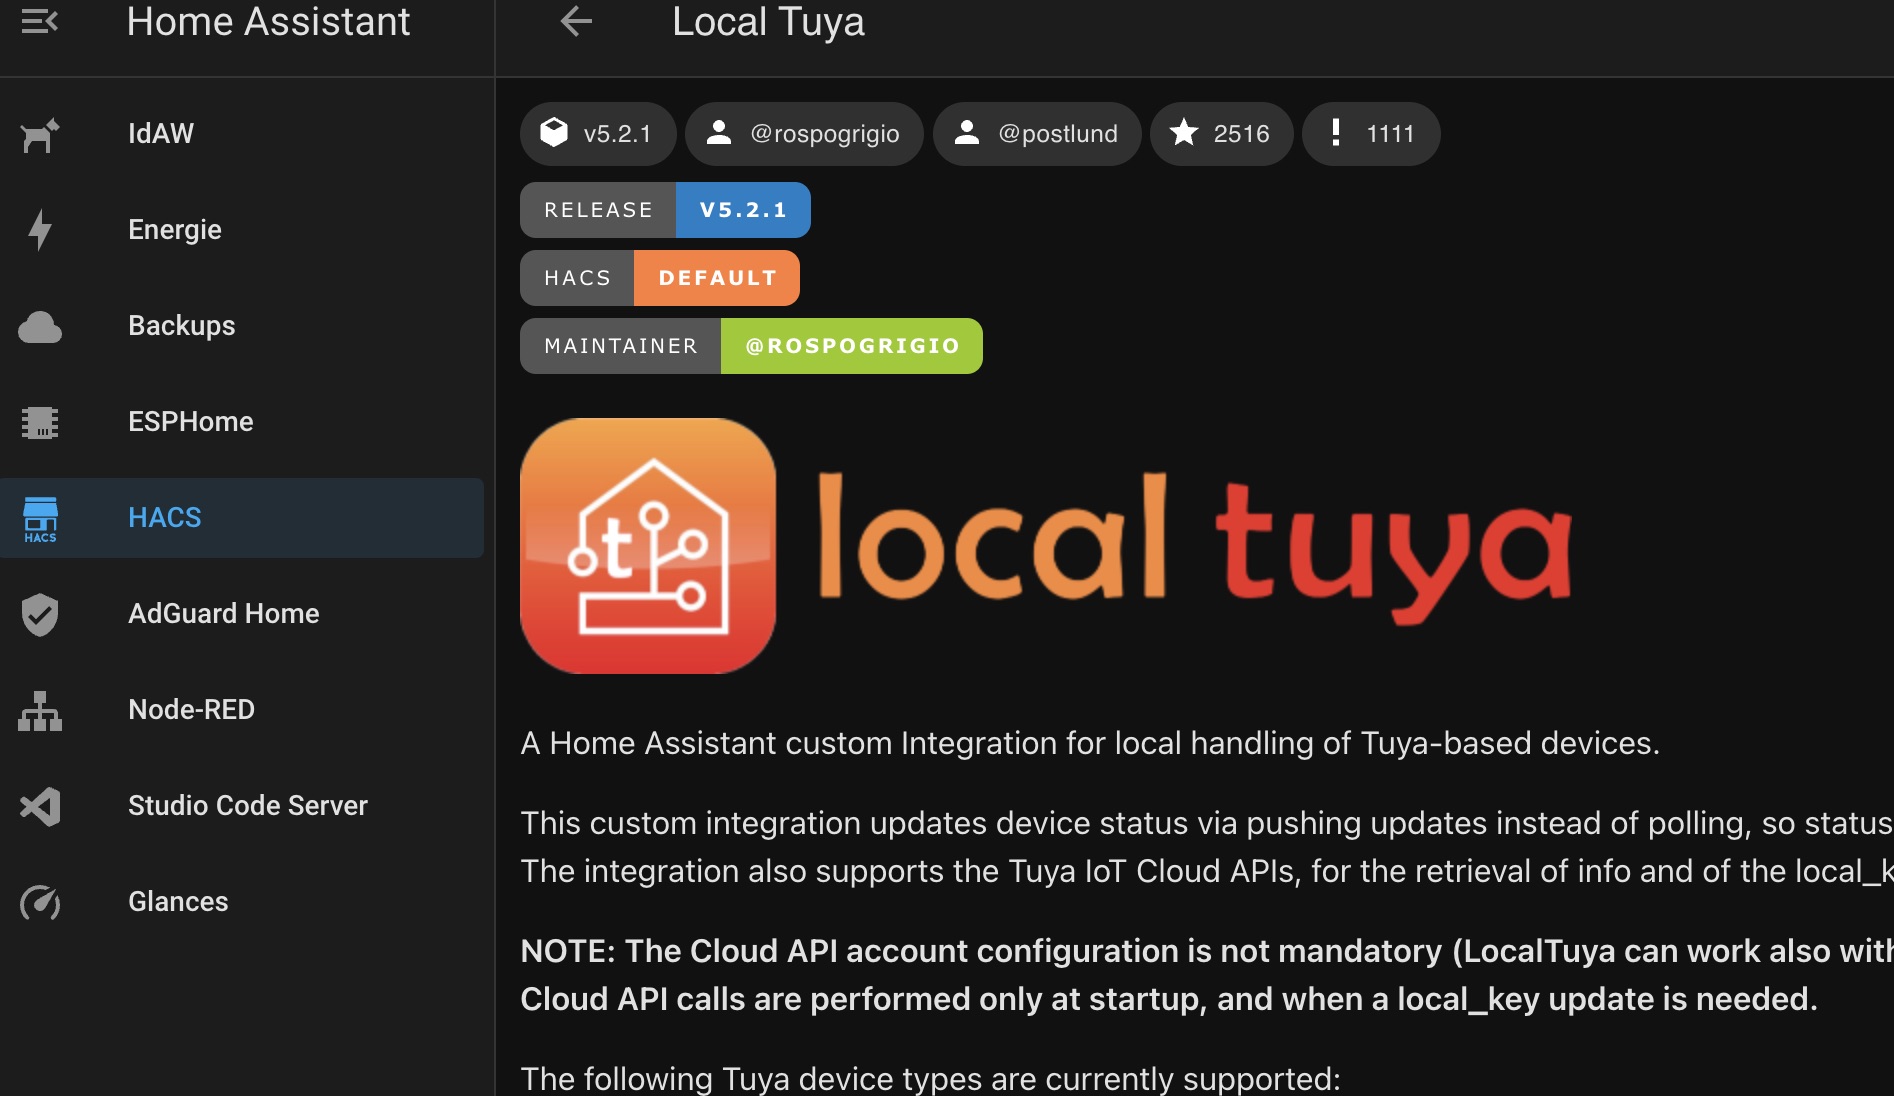1894x1096 pixels.
Task: Click the IdAW dog icon
Action: point(40,134)
